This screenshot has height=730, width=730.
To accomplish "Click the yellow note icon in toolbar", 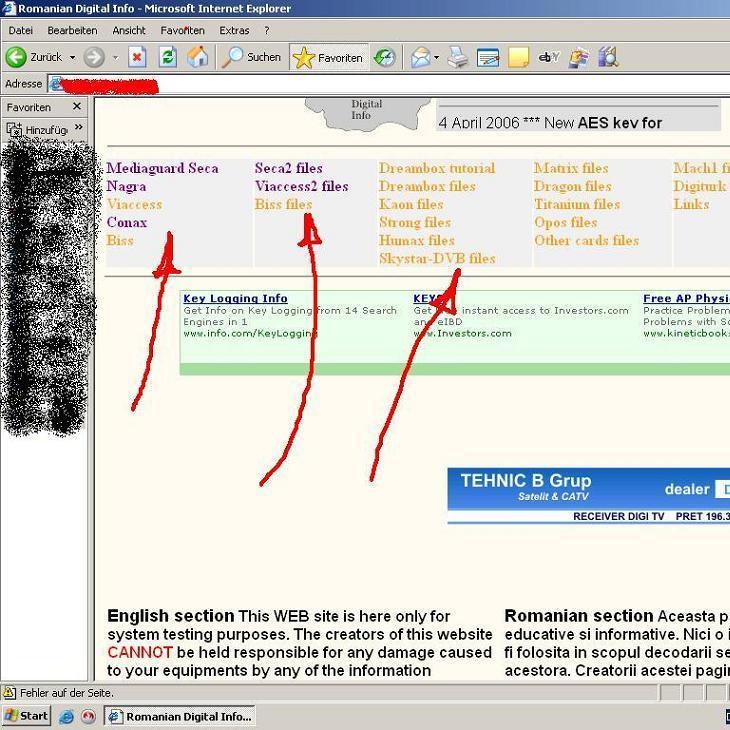I will click(x=519, y=58).
